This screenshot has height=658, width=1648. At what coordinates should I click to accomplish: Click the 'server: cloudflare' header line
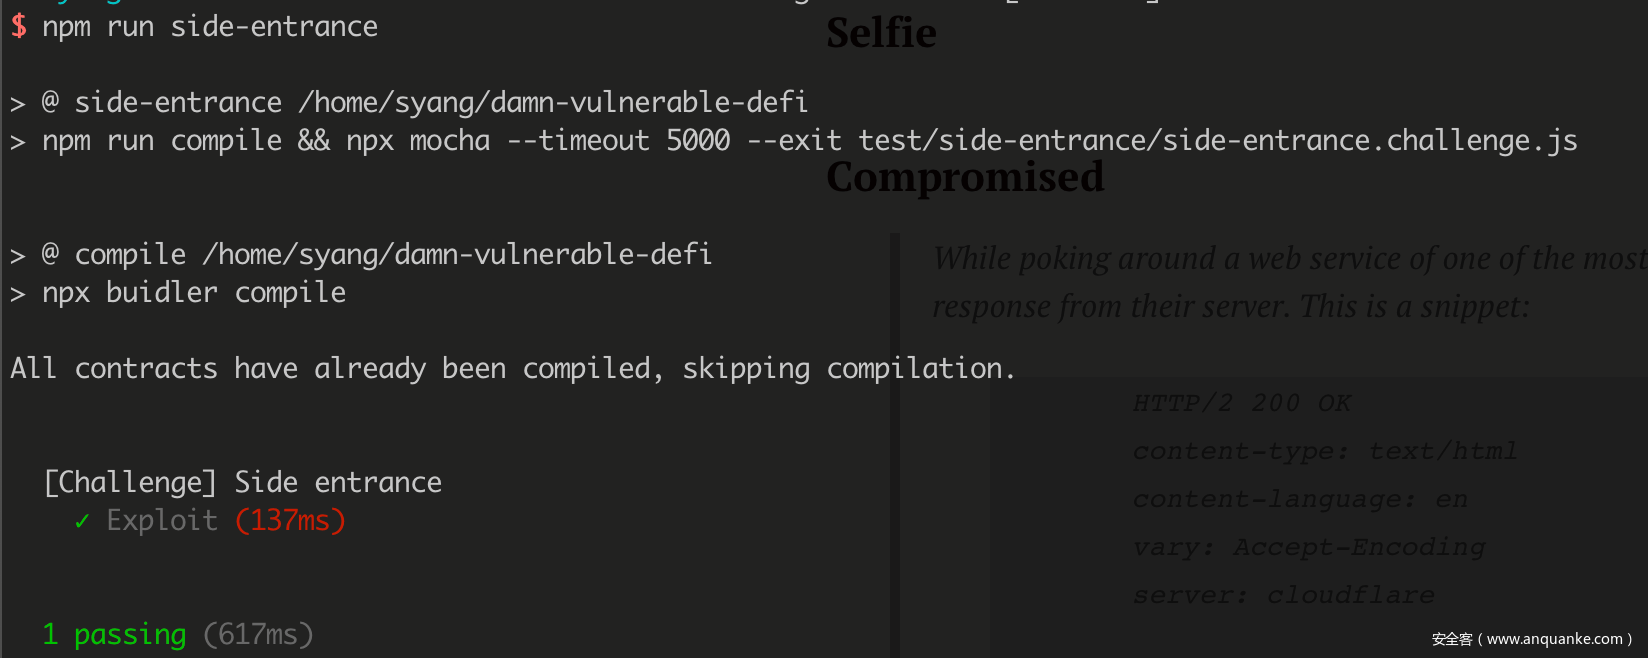[x=1283, y=596]
